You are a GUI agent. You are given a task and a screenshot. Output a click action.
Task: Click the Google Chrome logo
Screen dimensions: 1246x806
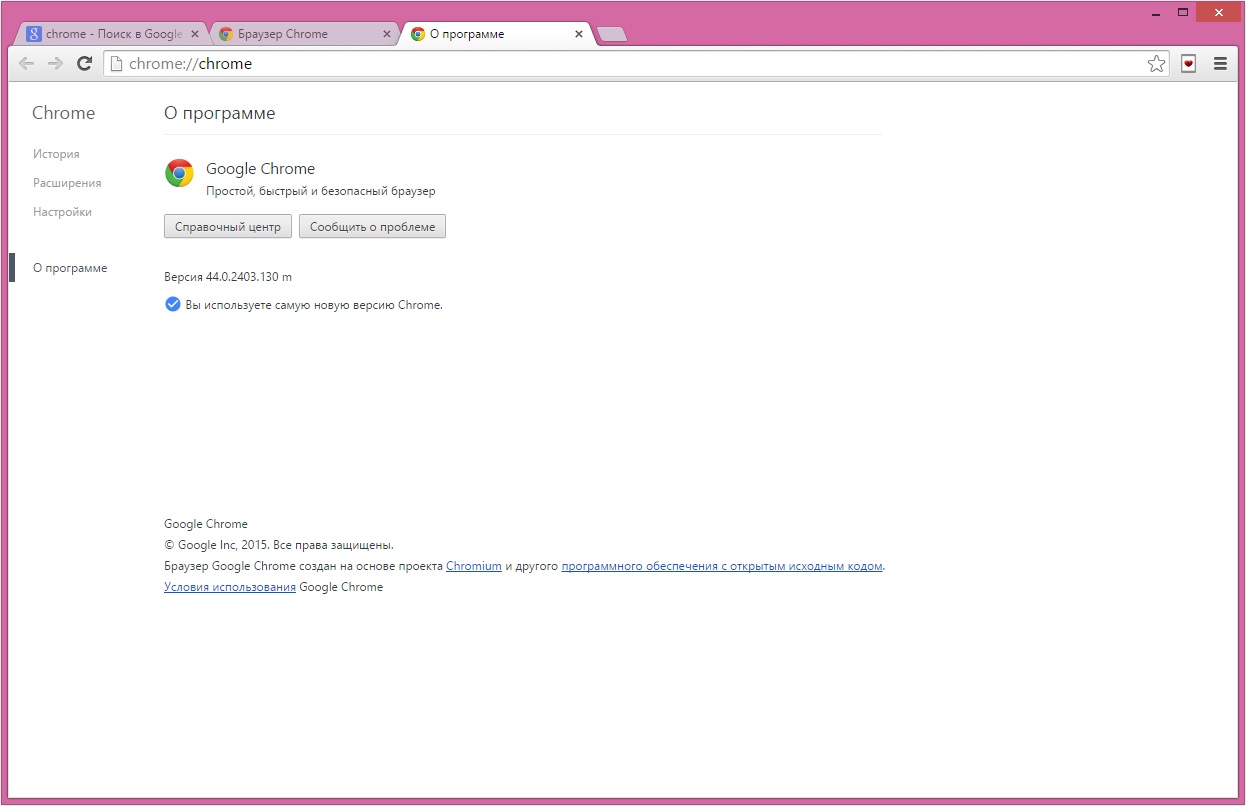[179, 173]
